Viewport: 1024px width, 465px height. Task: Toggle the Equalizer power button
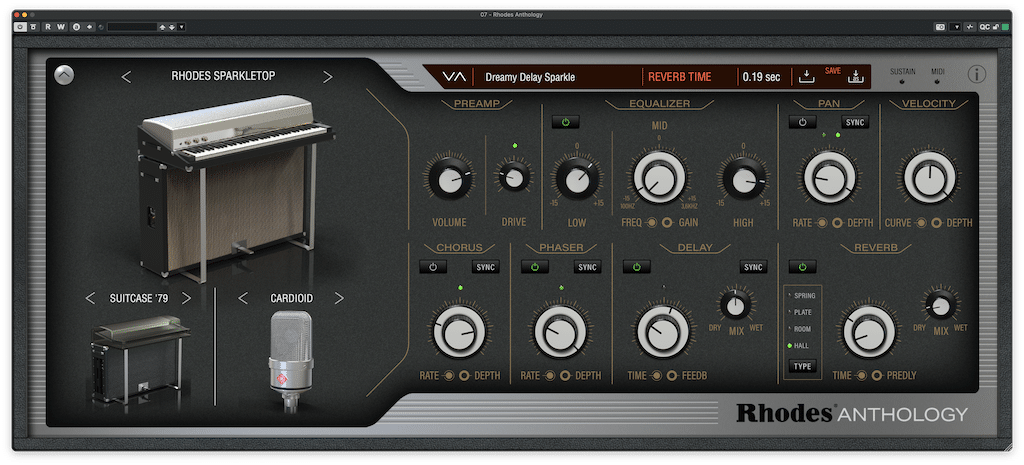point(565,122)
